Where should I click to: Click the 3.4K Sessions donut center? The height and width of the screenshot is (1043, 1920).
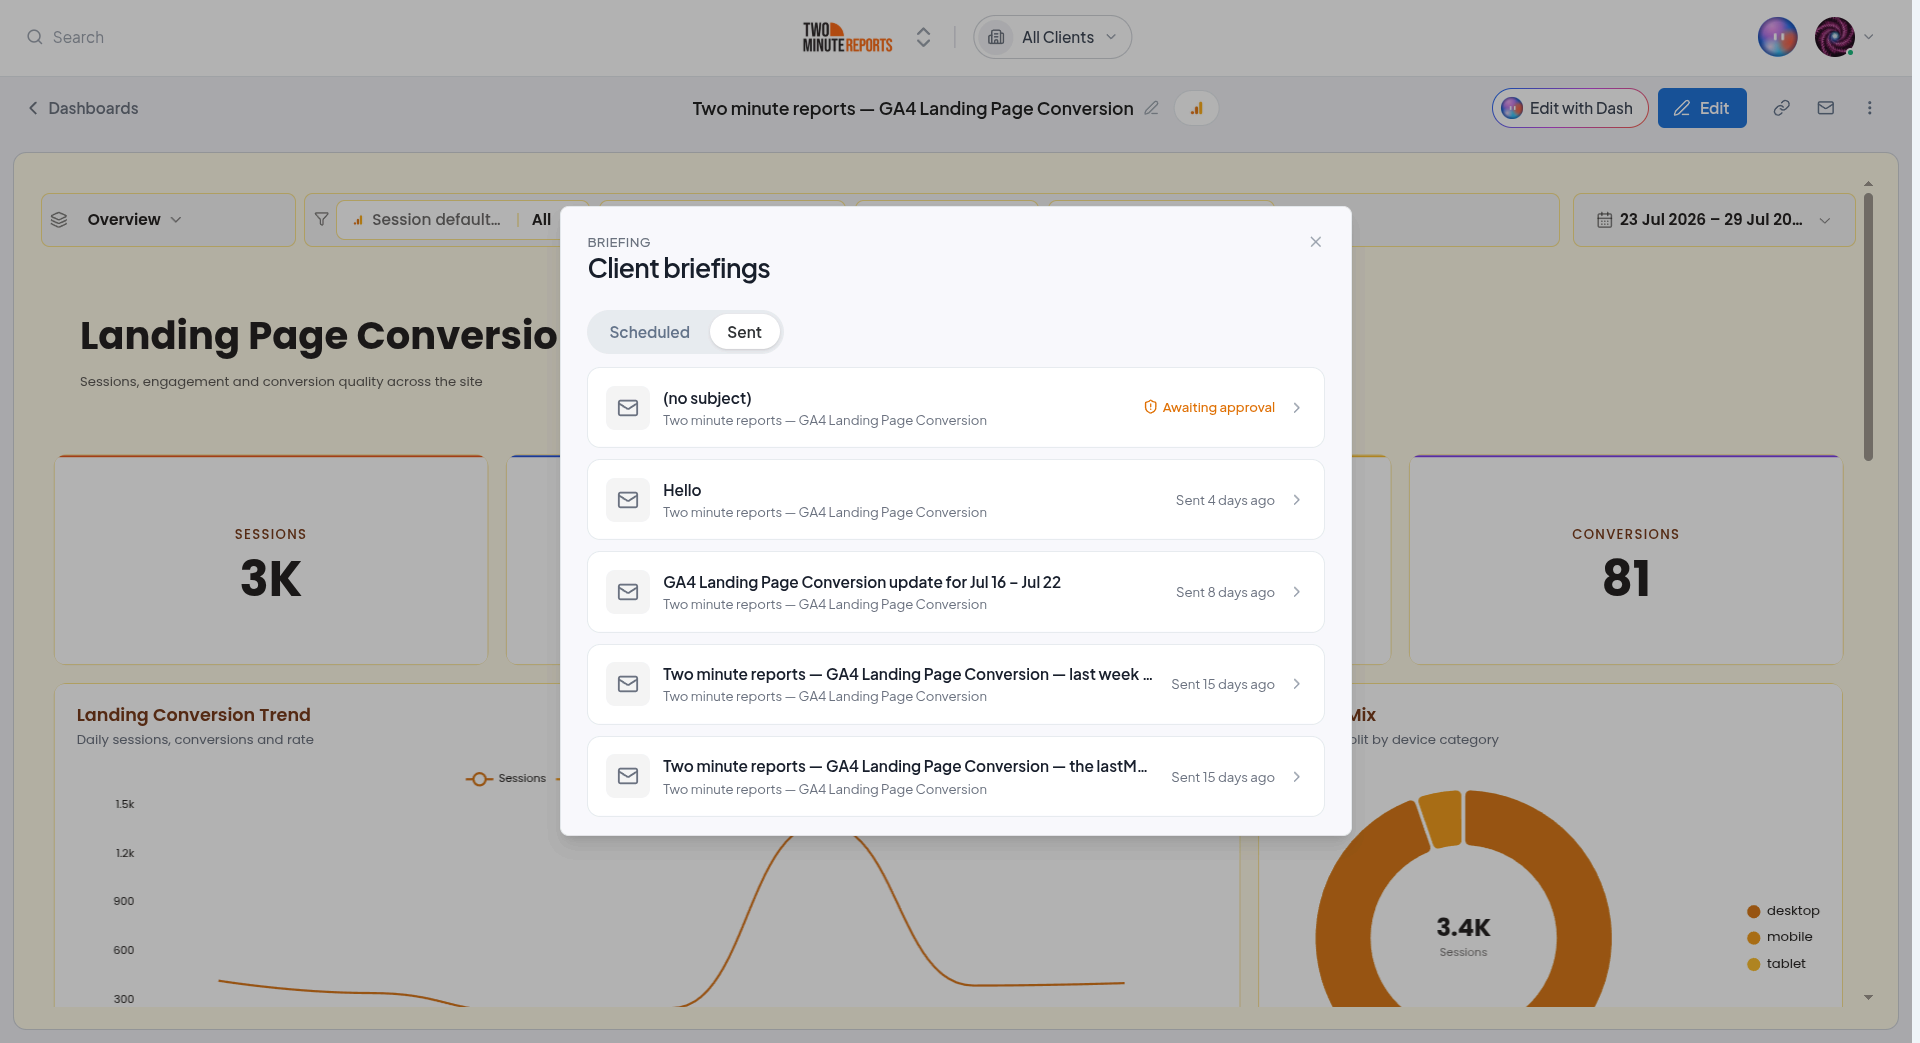(x=1463, y=936)
